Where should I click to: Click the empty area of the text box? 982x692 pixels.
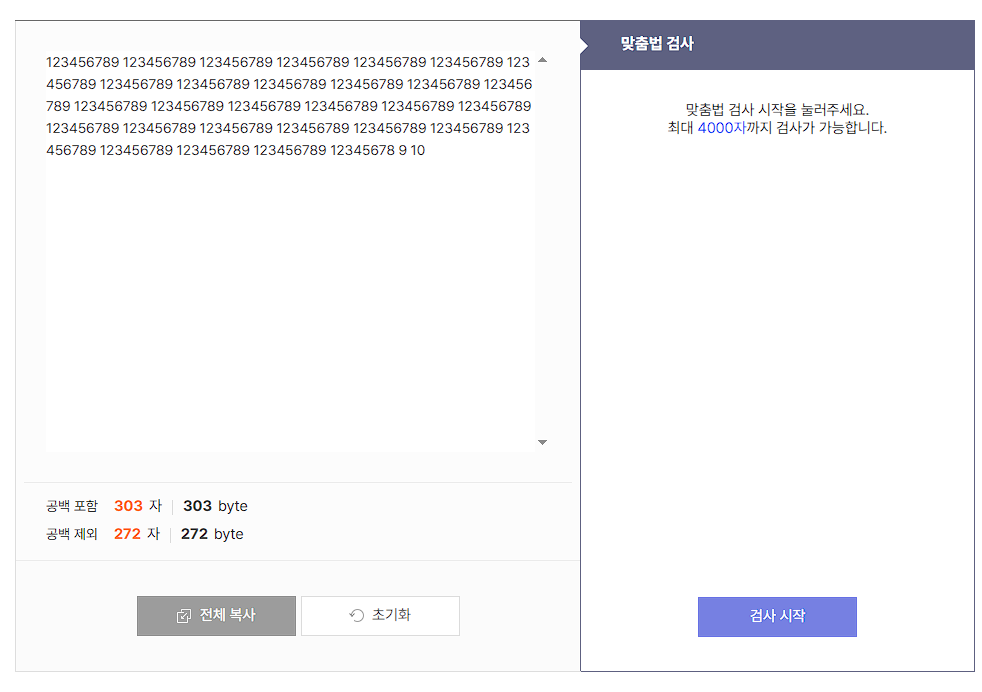(x=290, y=301)
